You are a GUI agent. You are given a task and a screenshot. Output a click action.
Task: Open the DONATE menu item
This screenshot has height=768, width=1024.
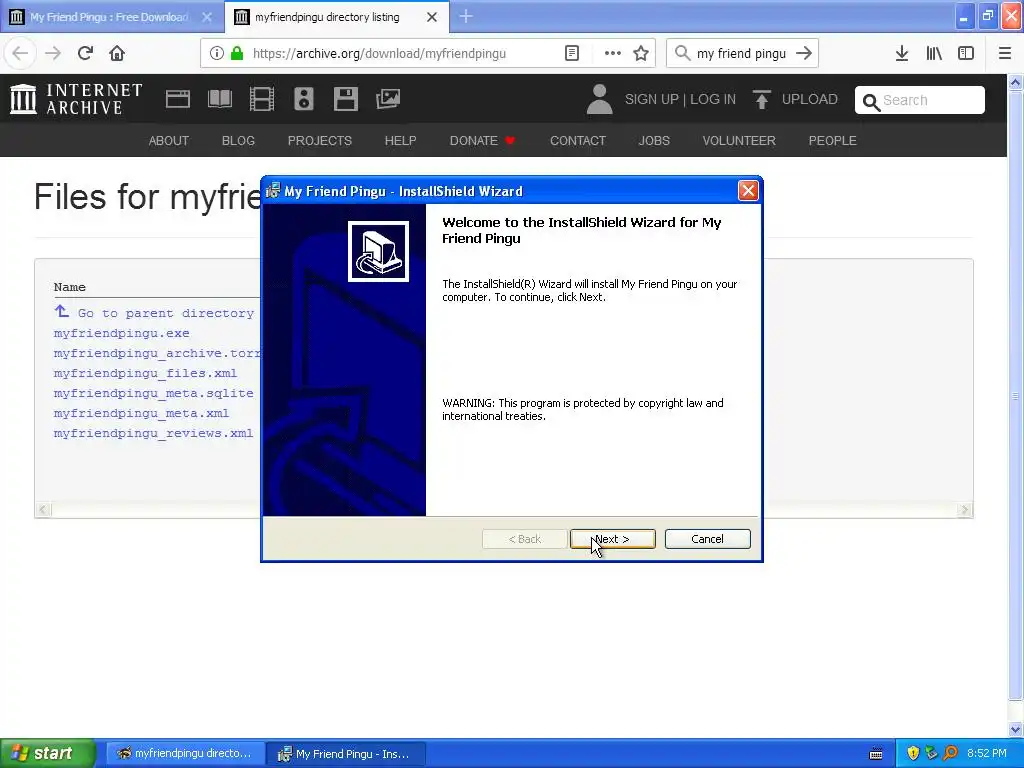pyautogui.click(x=482, y=140)
